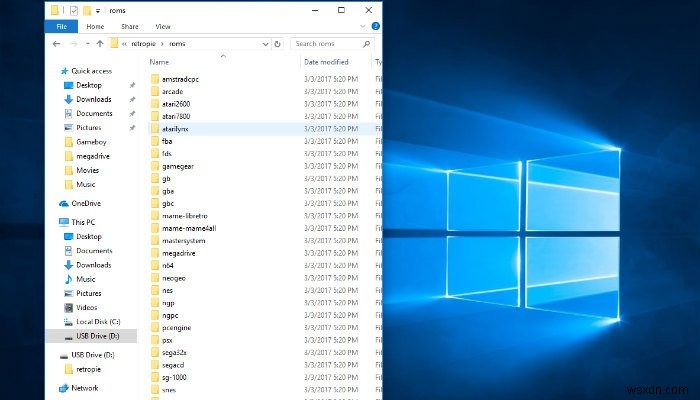Screen dimensions: 700x400
Task: Click roms in the address breadcrumb
Action: point(177,44)
